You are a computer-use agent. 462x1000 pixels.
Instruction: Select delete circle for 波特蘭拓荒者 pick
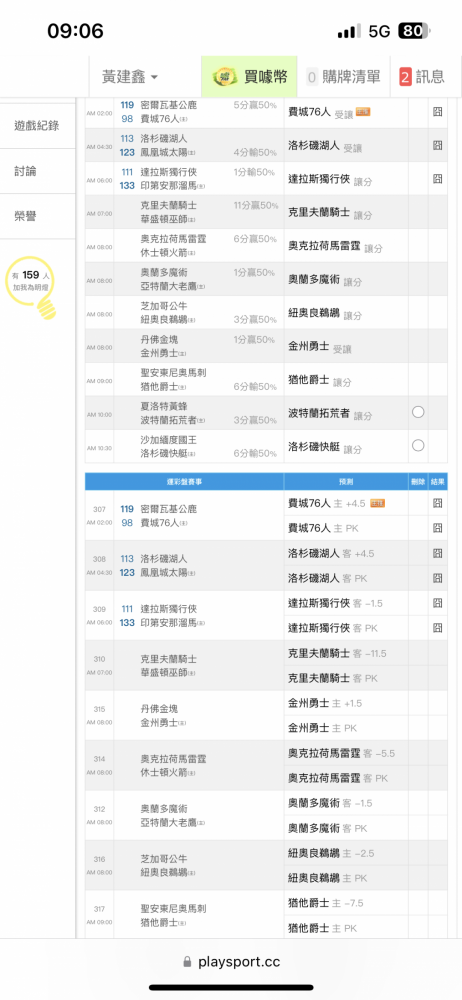coord(418,412)
